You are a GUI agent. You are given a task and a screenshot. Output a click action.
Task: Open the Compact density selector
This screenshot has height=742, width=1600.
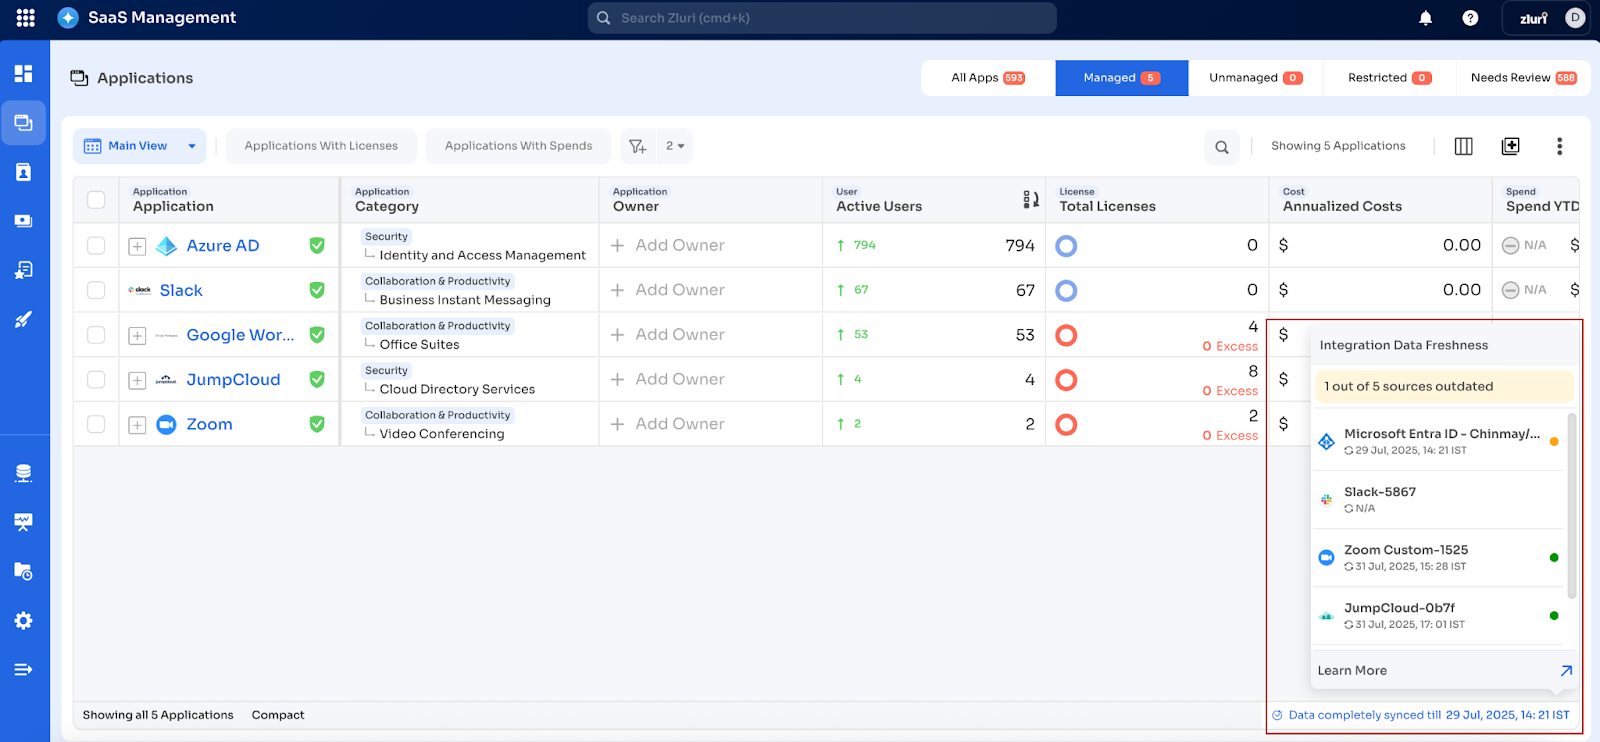click(278, 715)
